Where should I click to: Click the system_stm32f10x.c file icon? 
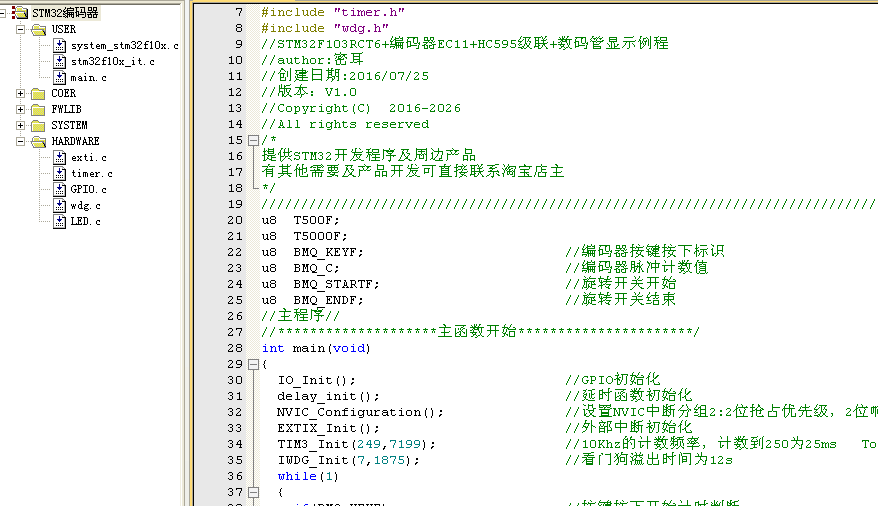(x=60, y=45)
